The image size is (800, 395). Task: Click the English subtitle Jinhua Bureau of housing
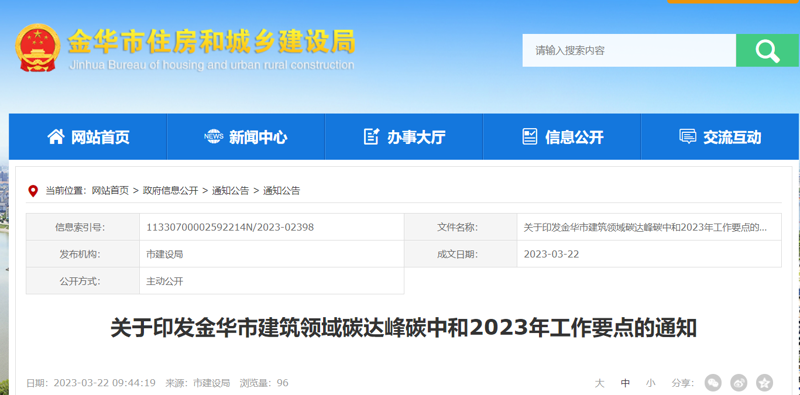(x=211, y=65)
